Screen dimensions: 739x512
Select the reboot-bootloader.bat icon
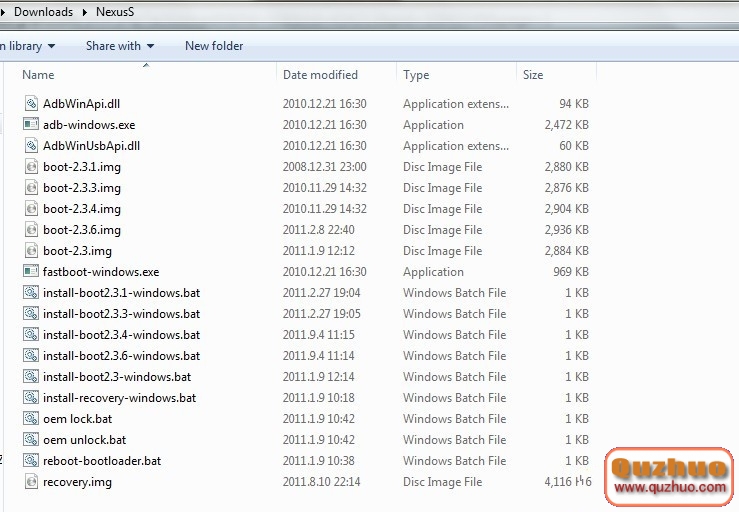31,461
